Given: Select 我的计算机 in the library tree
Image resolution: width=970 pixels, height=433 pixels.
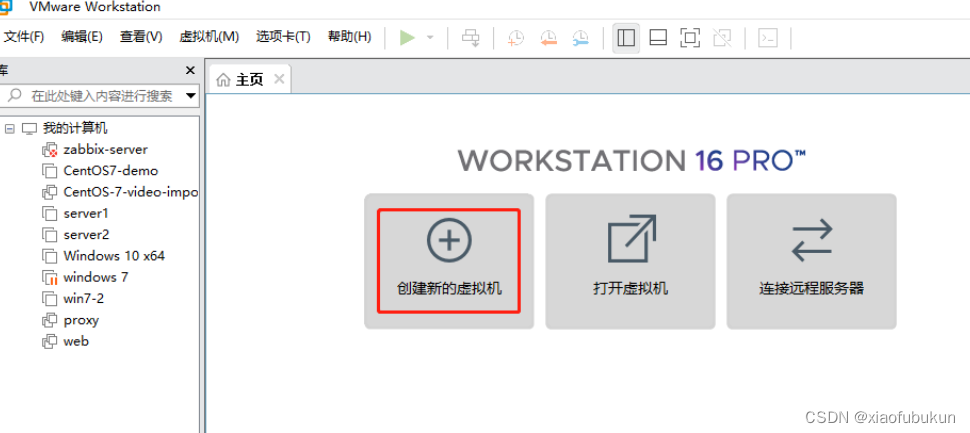Looking at the screenshot, I should [x=75, y=129].
